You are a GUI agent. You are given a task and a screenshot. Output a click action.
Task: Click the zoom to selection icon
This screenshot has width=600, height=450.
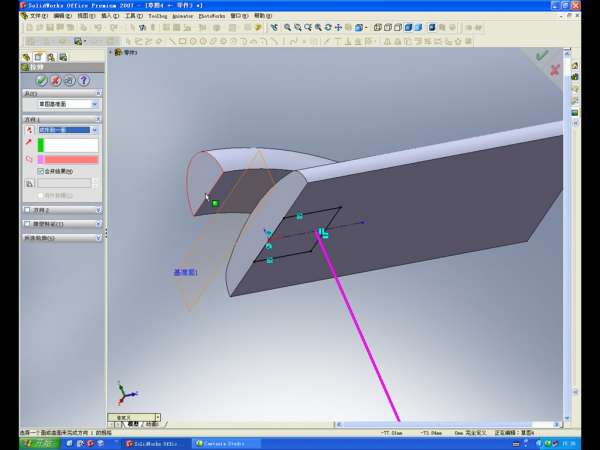click(318, 28)
